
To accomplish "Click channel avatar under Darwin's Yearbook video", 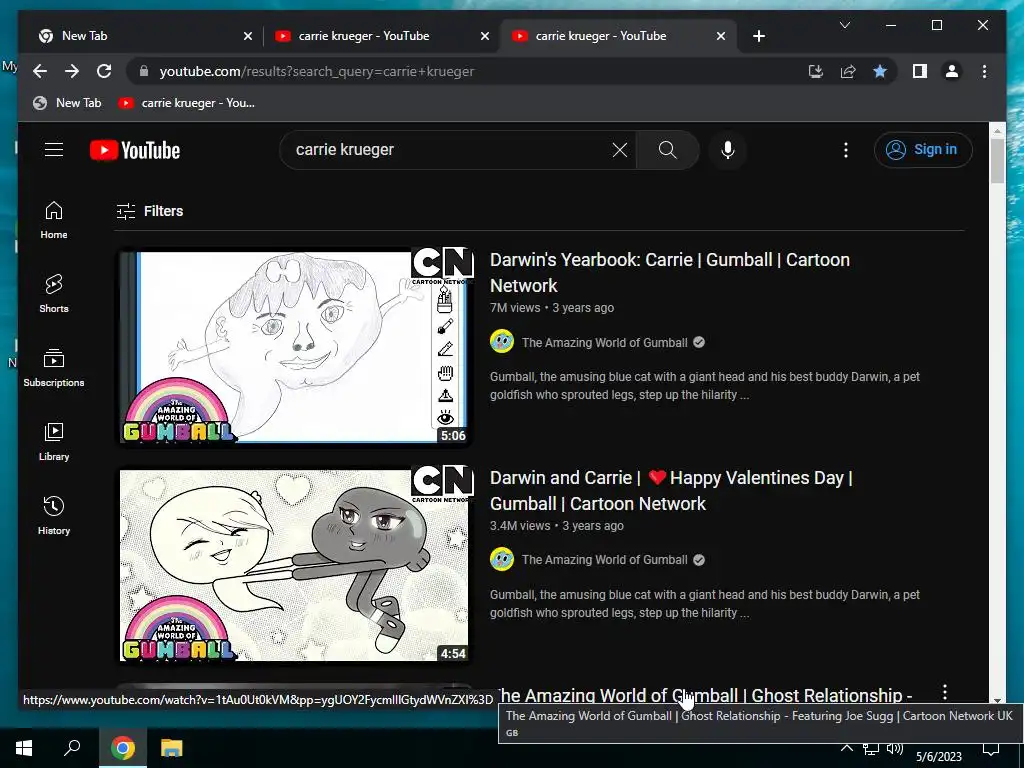I will tap(502, 342).
